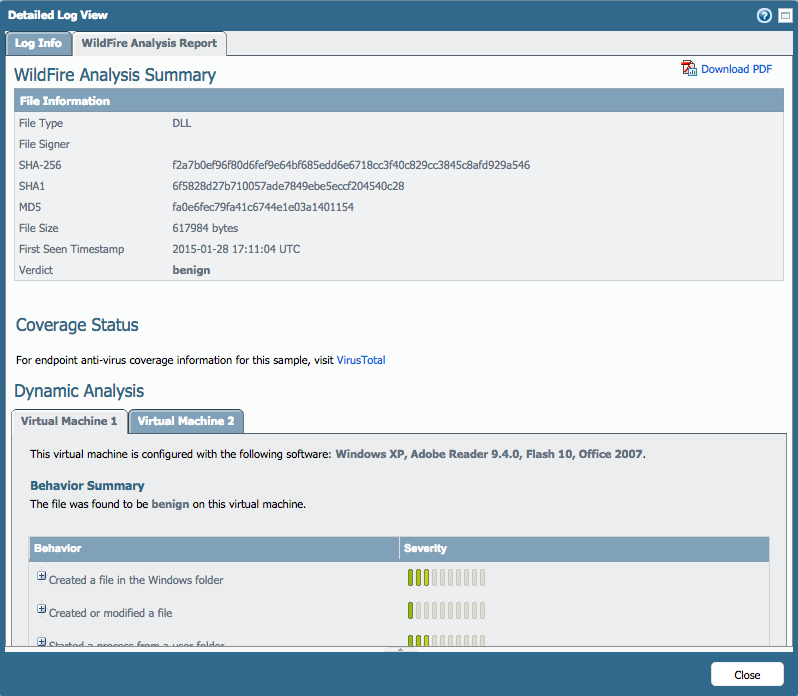Click severity bar for 'Created or modified a file'

click(446, 611)
